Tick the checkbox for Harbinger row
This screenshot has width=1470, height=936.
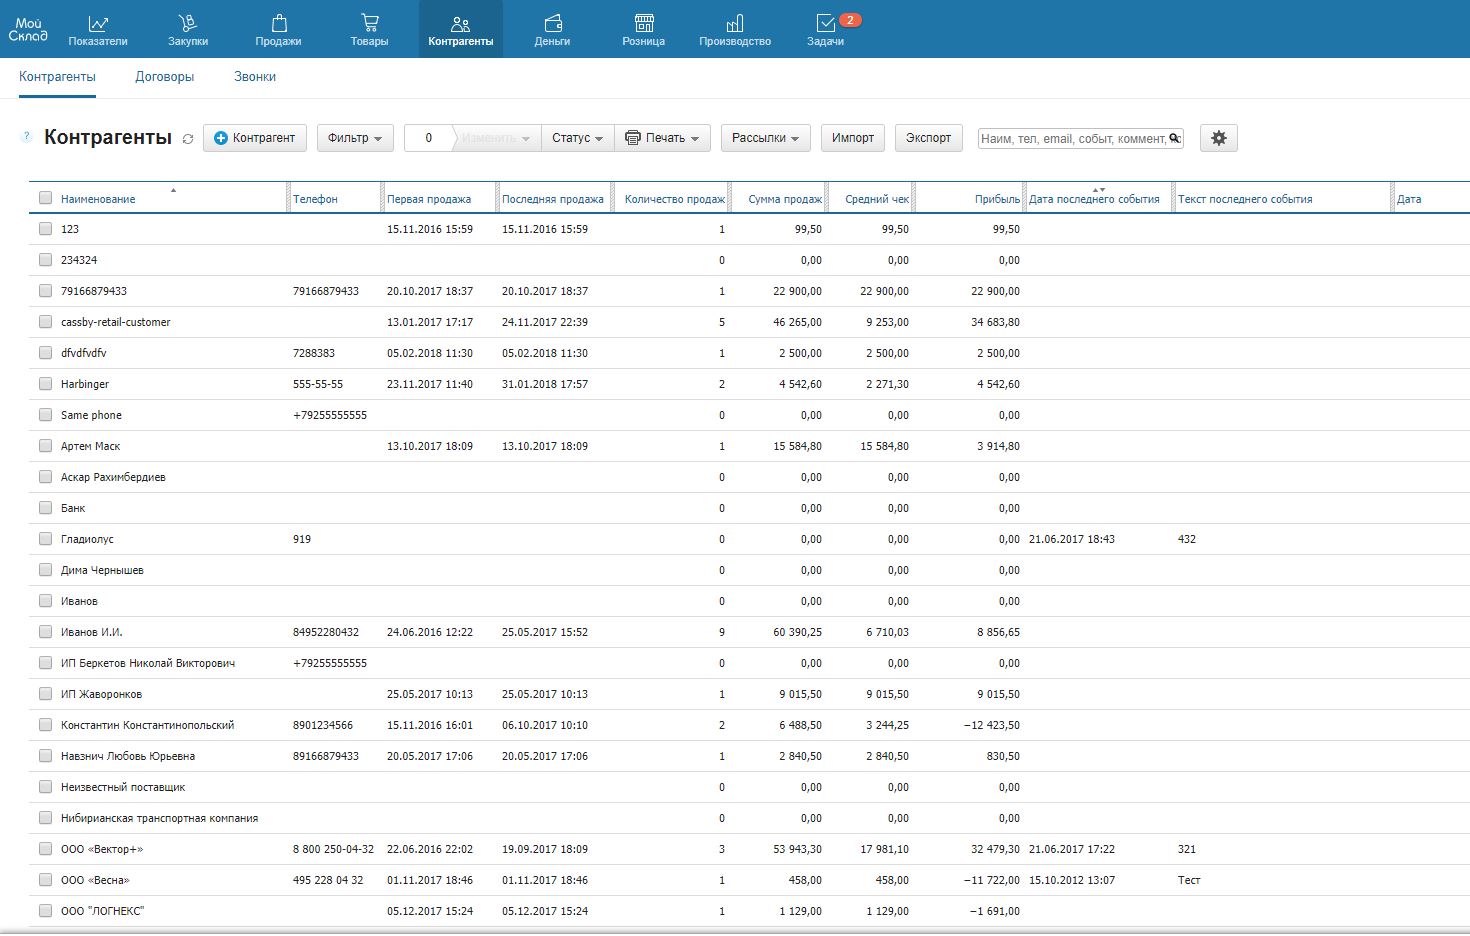click(x=45, y=384)
